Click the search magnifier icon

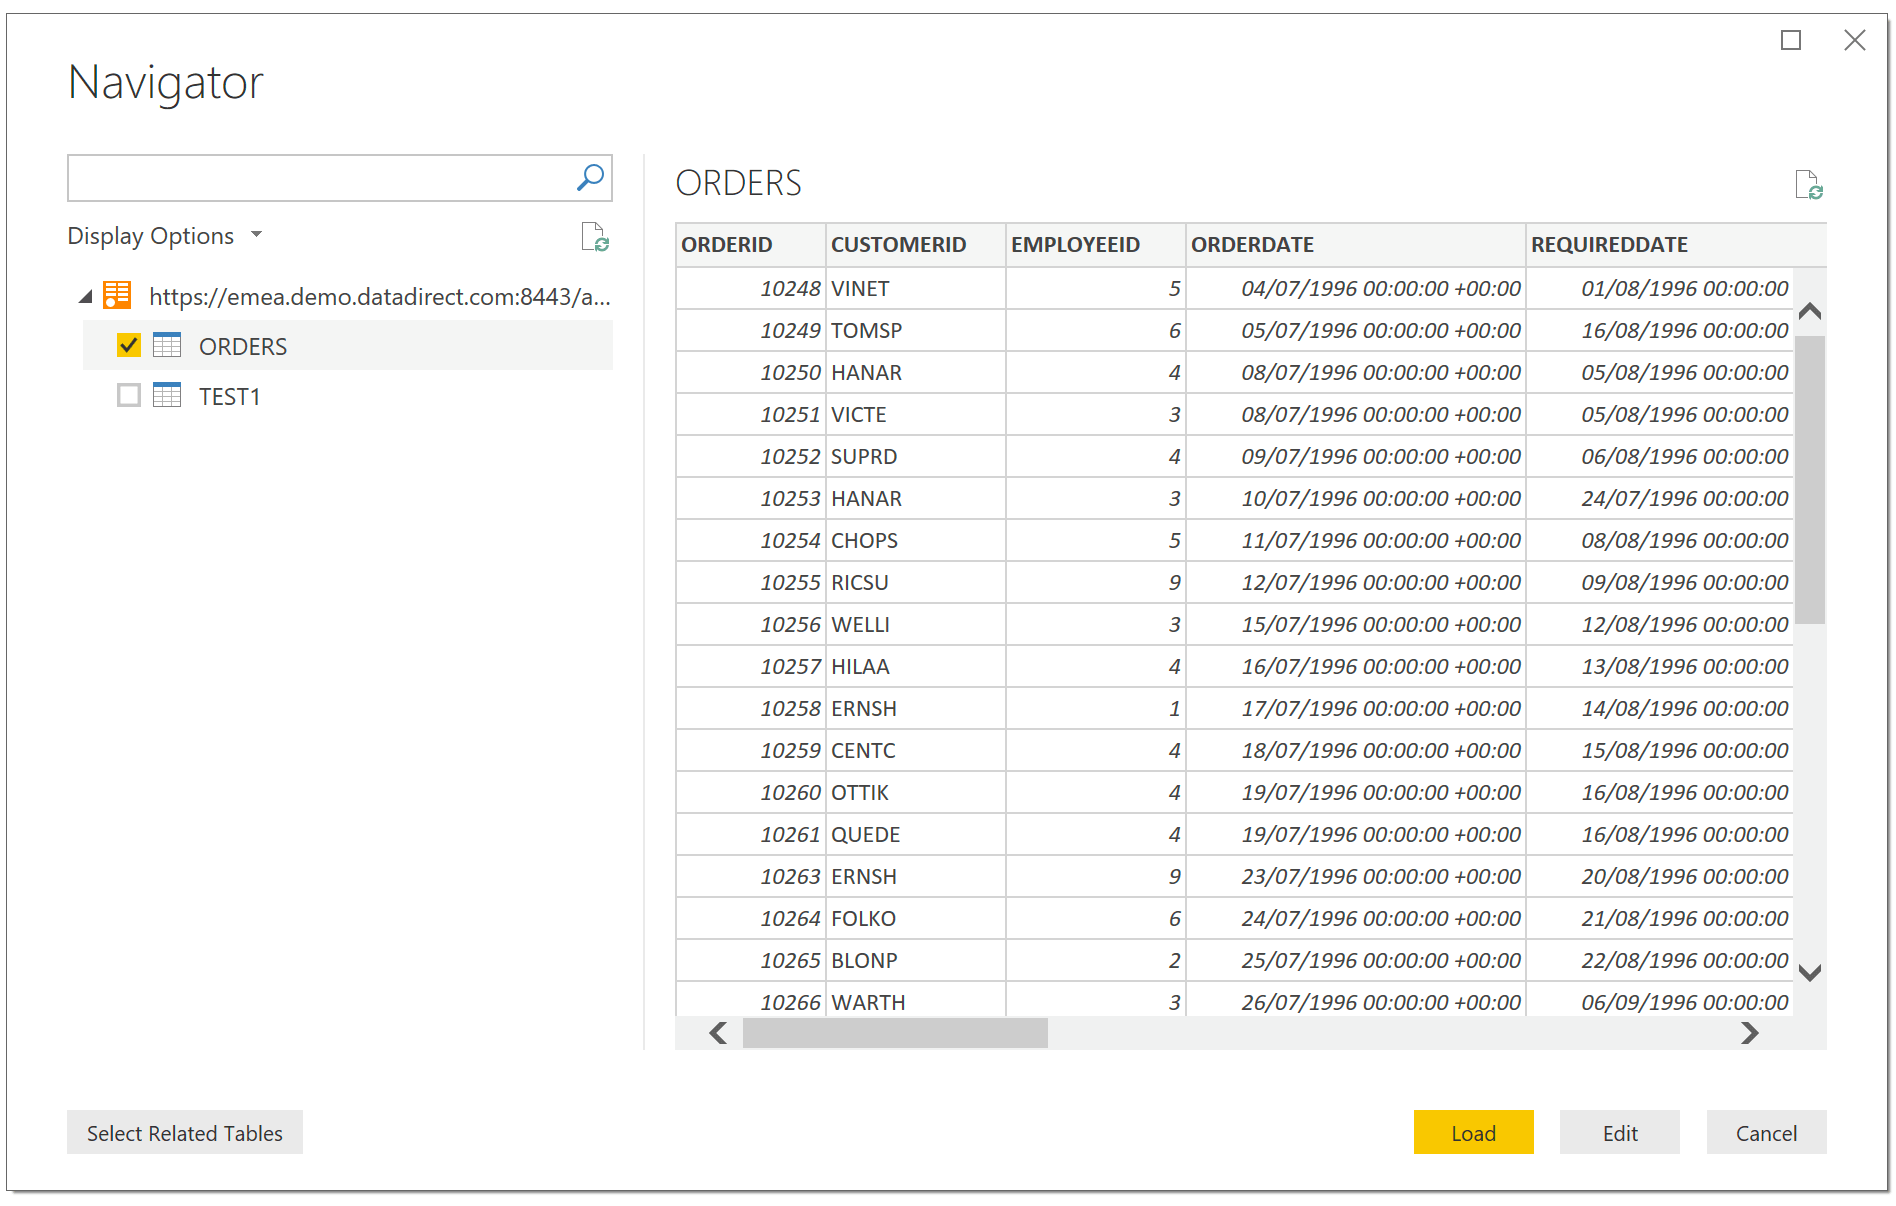589,177
